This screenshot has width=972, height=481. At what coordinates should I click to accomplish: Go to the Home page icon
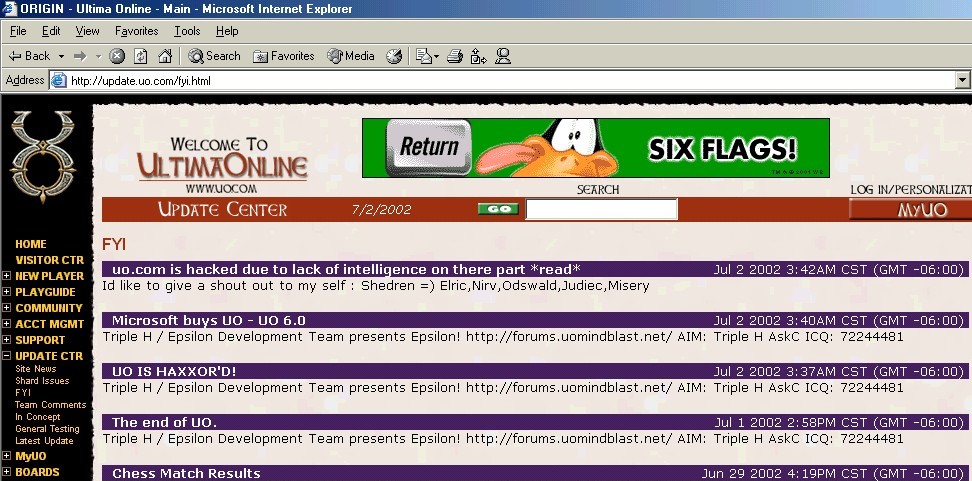click(165, 56)
